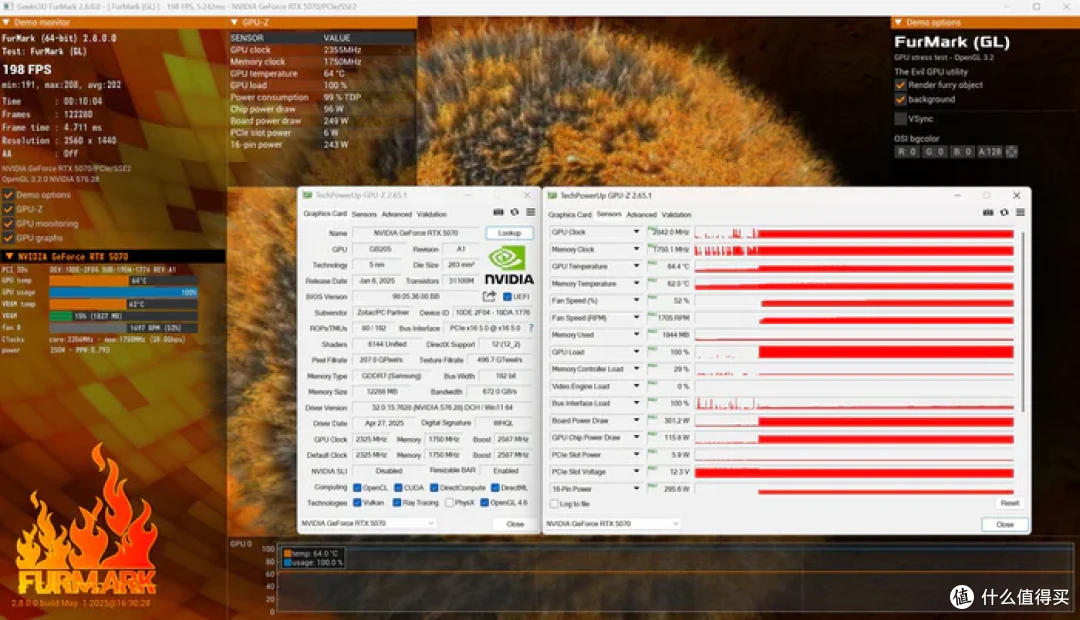Open GPU Load sensor dropdown

(x=636, y=352)
